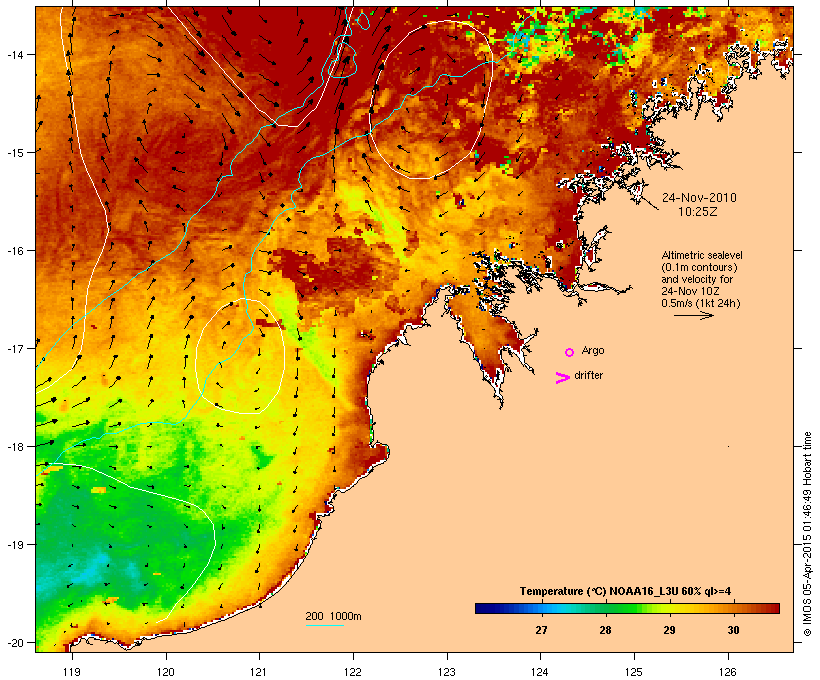Click the longitude label 122
The height and width of the screenshot is (680, 820).
click(x=353, y=672)
